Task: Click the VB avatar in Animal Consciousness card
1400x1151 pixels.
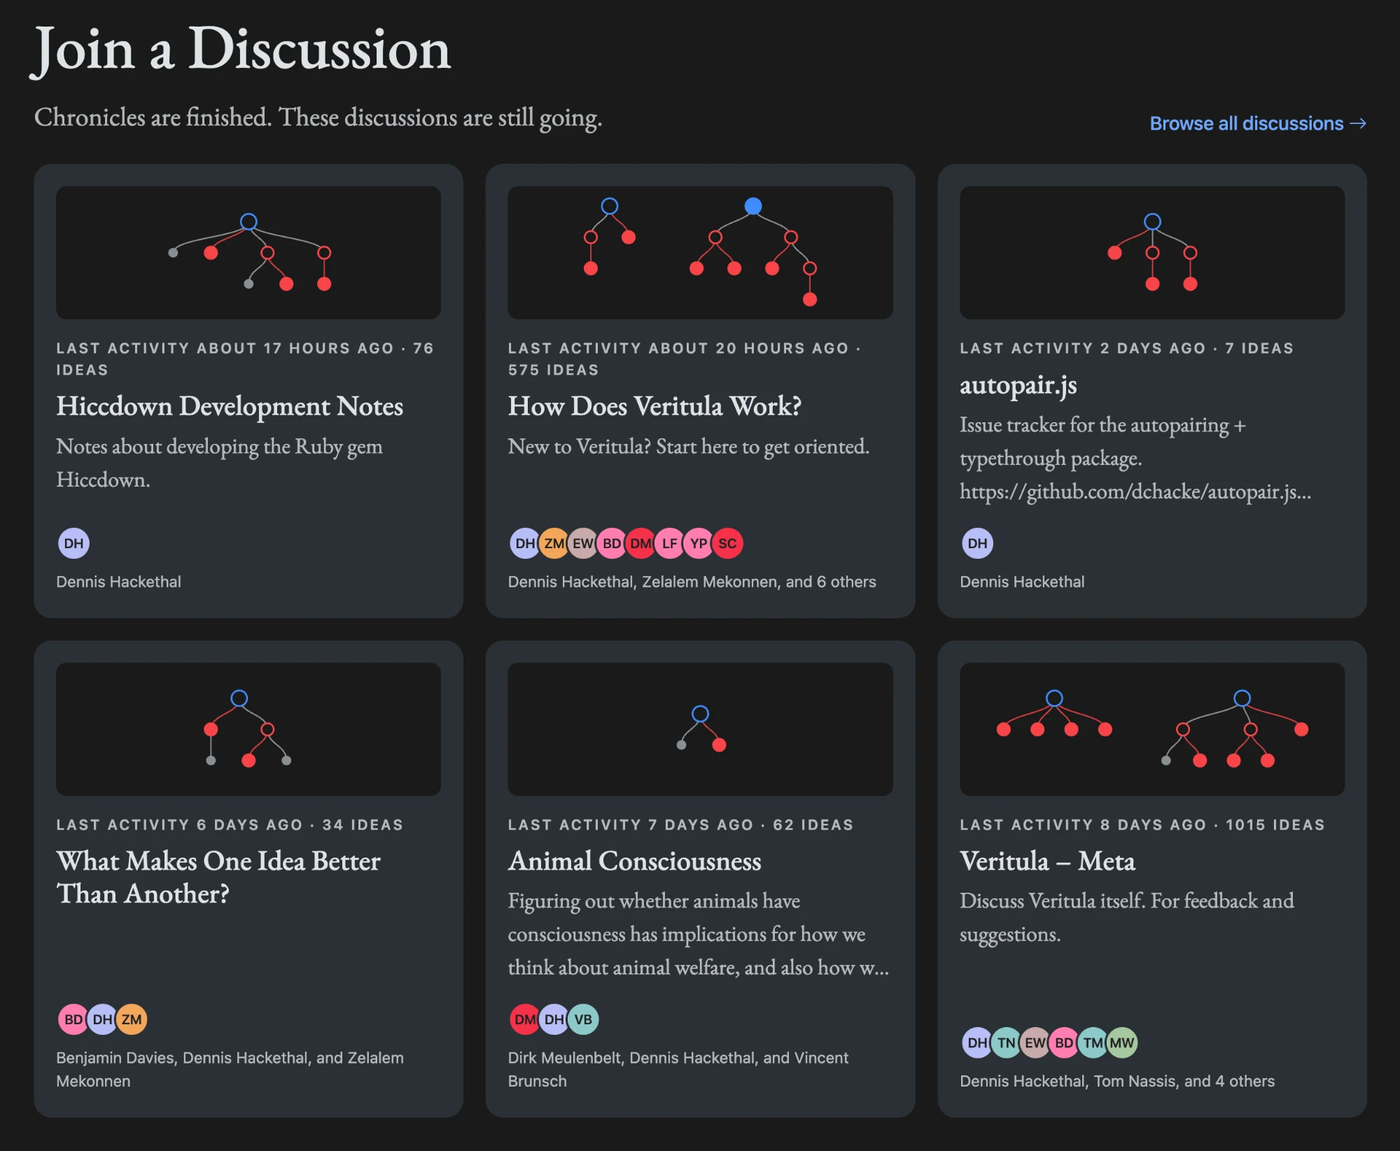Action: pos(583,1019)
